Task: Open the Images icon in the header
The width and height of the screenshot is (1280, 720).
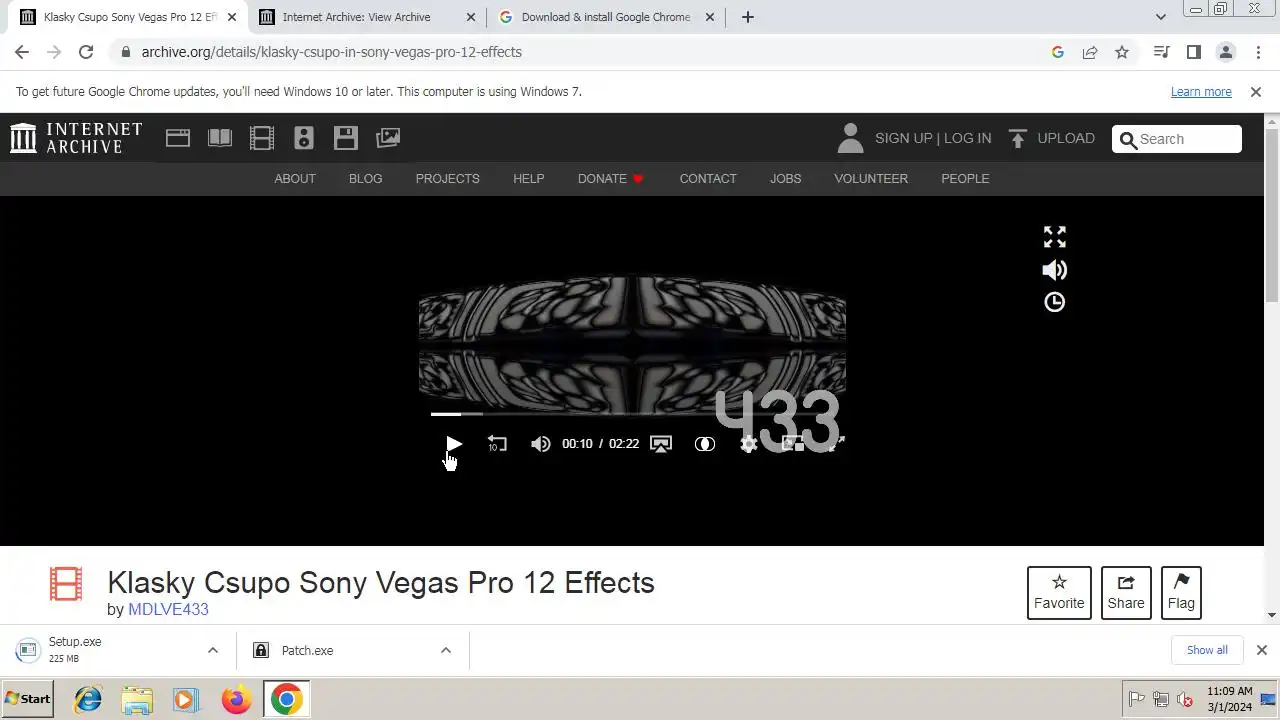Action: tap(388, 138)
